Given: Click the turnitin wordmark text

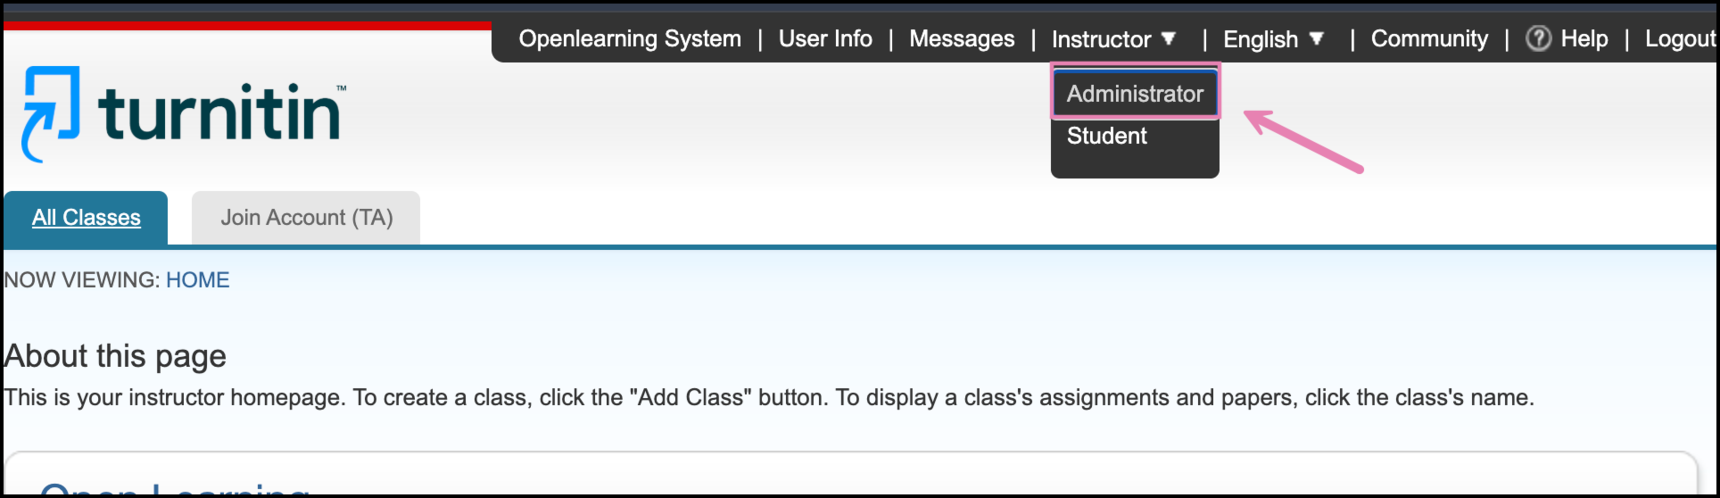Looking at the screenshot, I should click(x=222, y=113).
